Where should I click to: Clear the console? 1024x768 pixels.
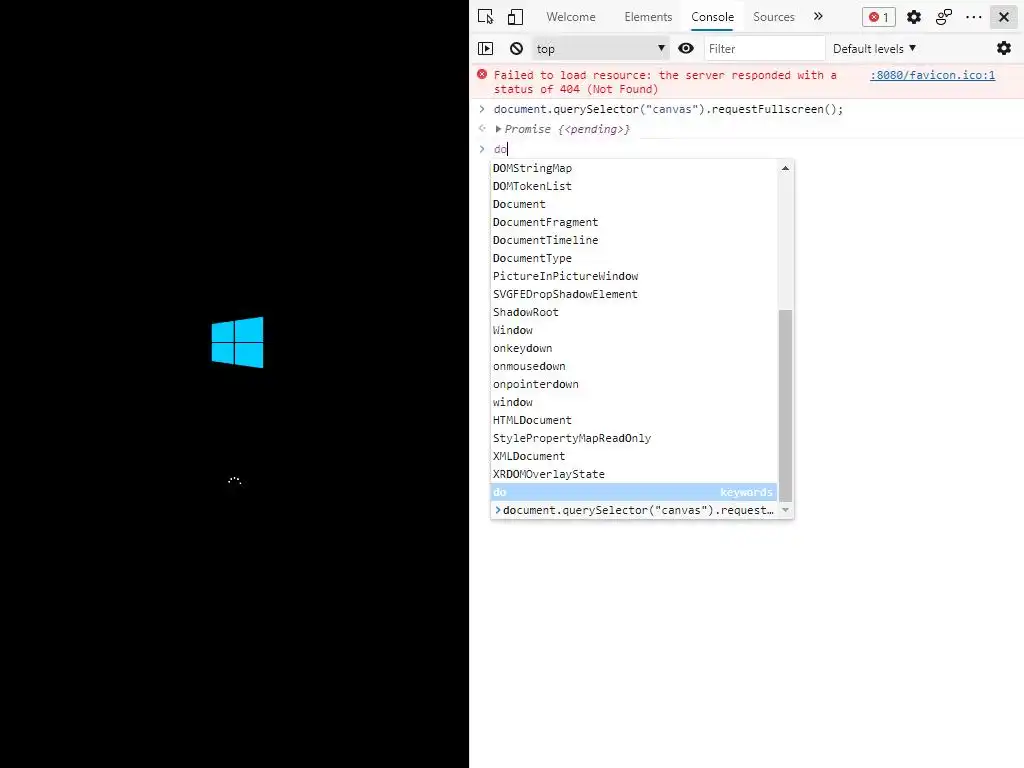516,48
